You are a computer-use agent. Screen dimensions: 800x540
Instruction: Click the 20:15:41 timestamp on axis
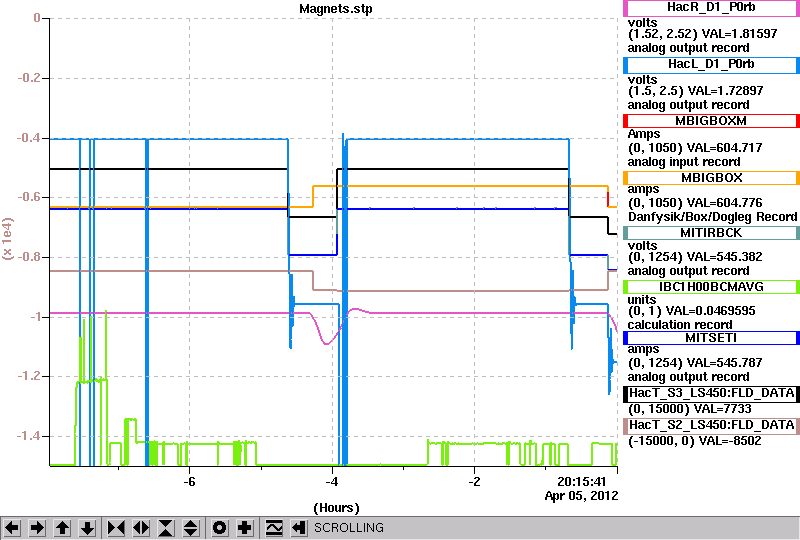click(582, 482)
